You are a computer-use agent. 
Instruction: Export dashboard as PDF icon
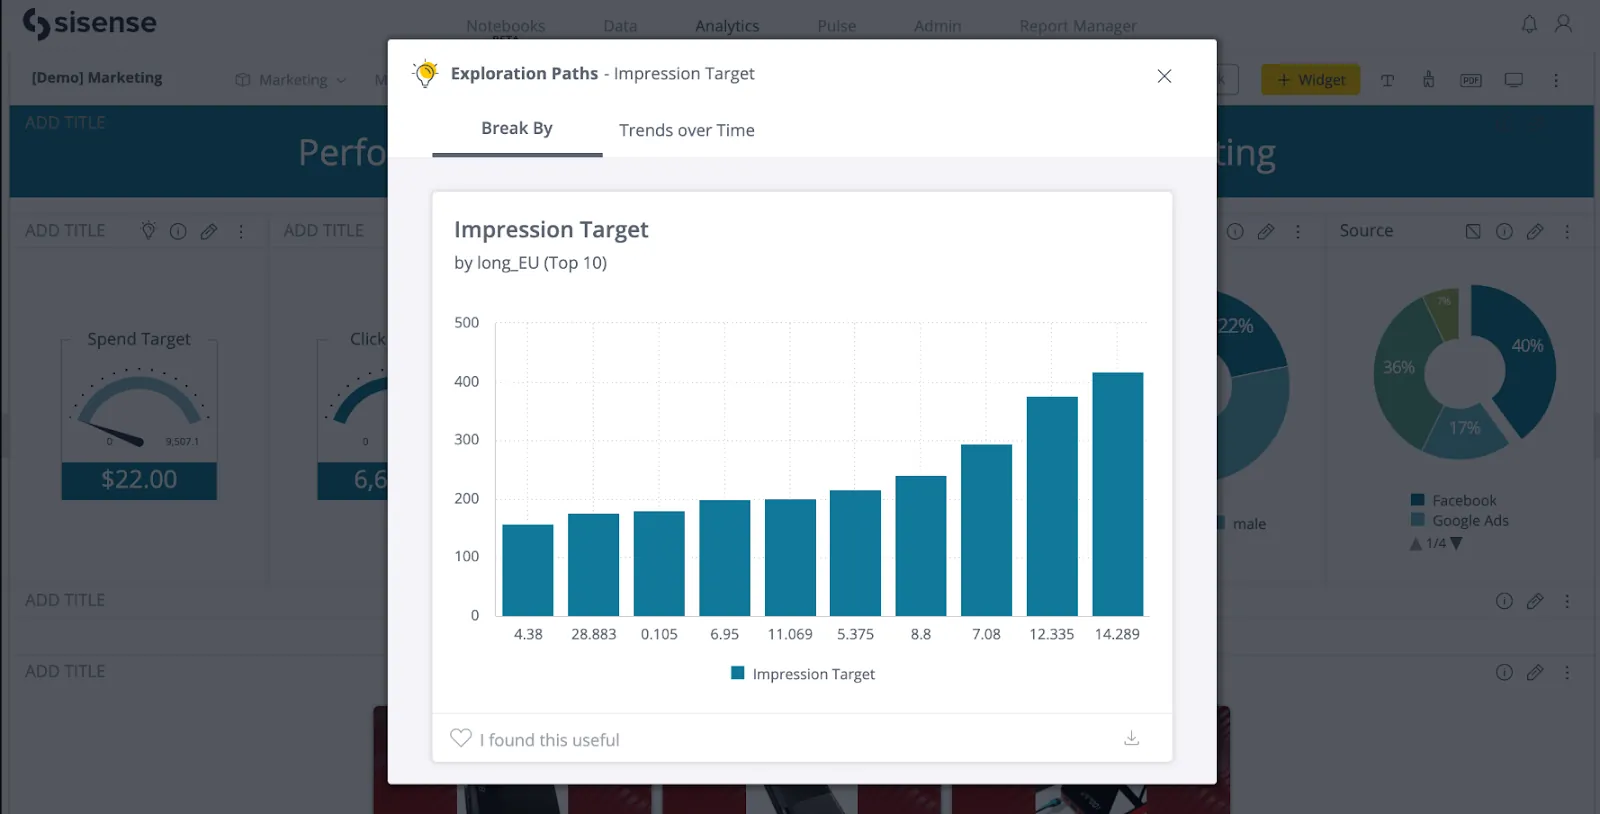[x=1470, y=80]
